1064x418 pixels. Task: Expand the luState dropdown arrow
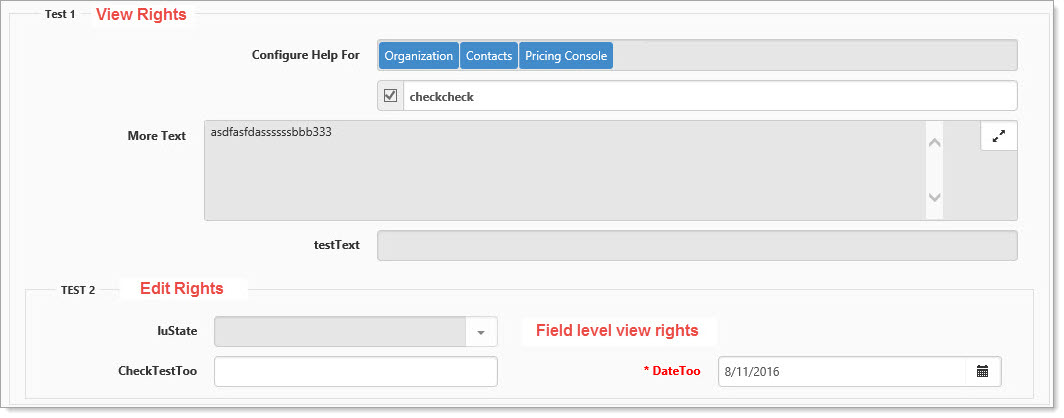click(x=480, y=332)
